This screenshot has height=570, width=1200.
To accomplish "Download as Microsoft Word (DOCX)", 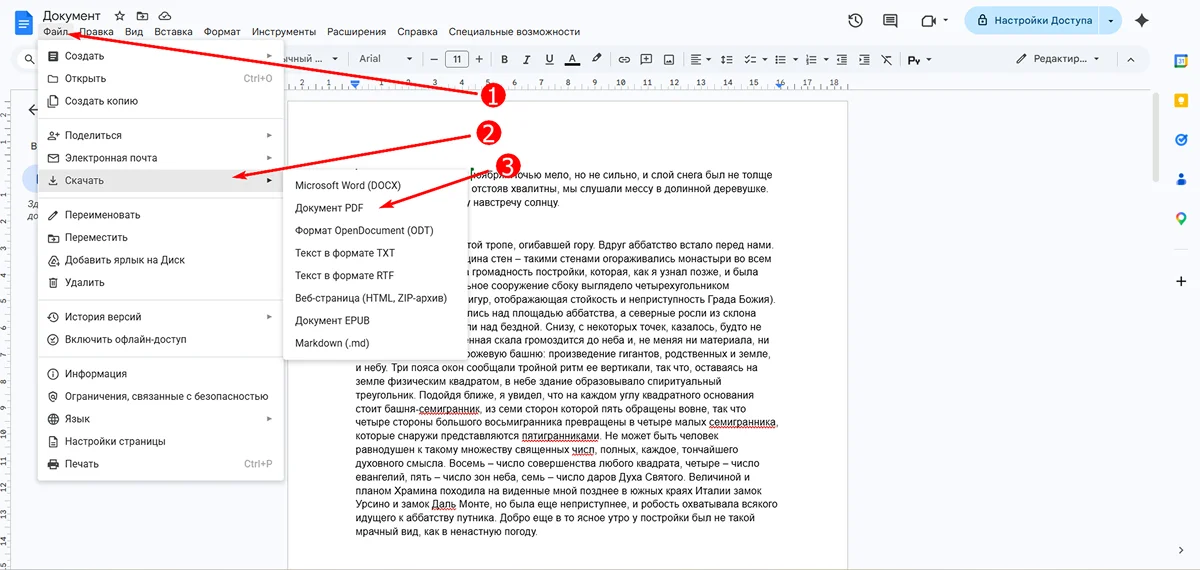I will click(375, 185).
